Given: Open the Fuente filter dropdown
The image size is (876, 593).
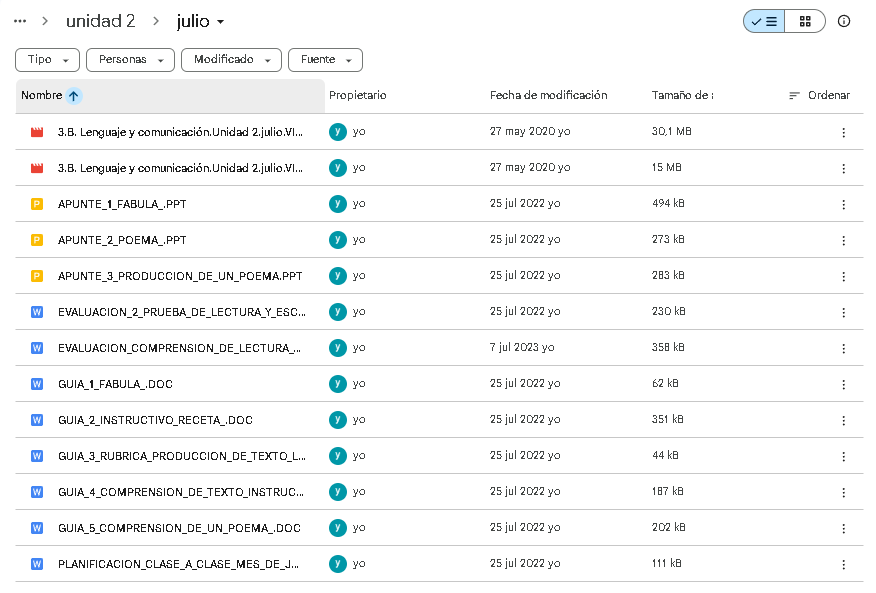Looking at the screenshot, I should 325,60.
